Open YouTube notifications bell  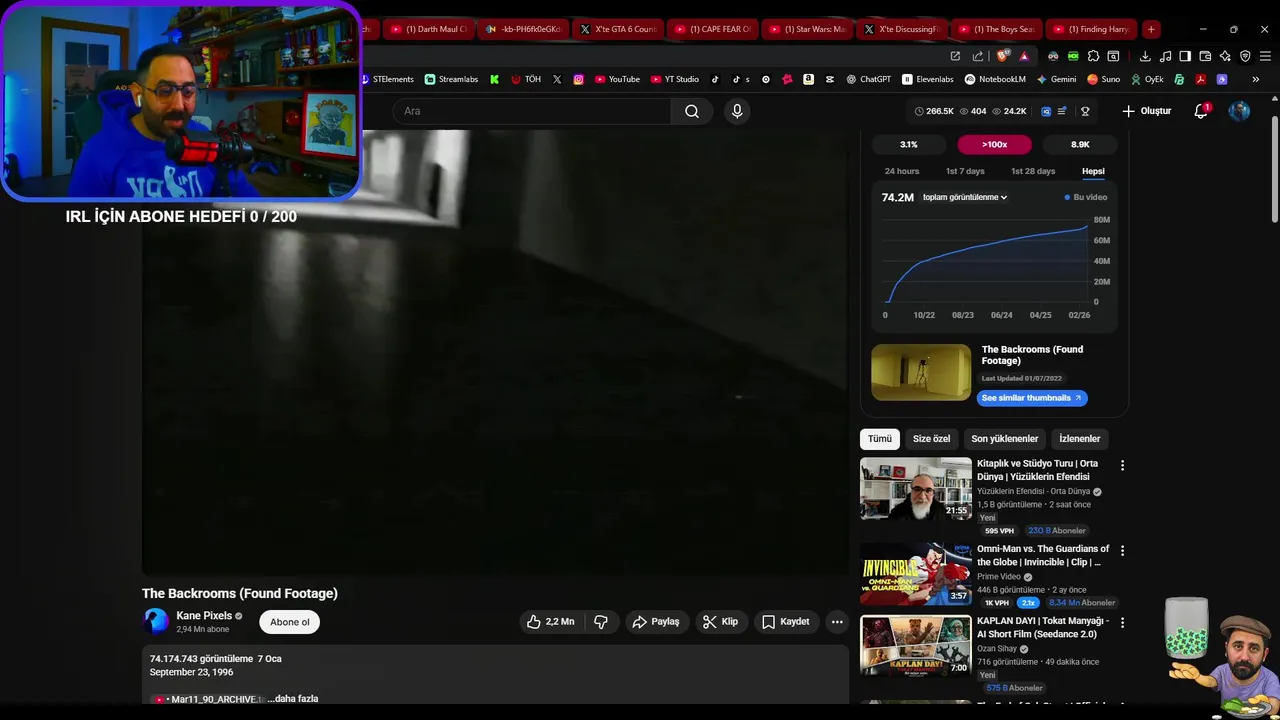(1201, 111)
